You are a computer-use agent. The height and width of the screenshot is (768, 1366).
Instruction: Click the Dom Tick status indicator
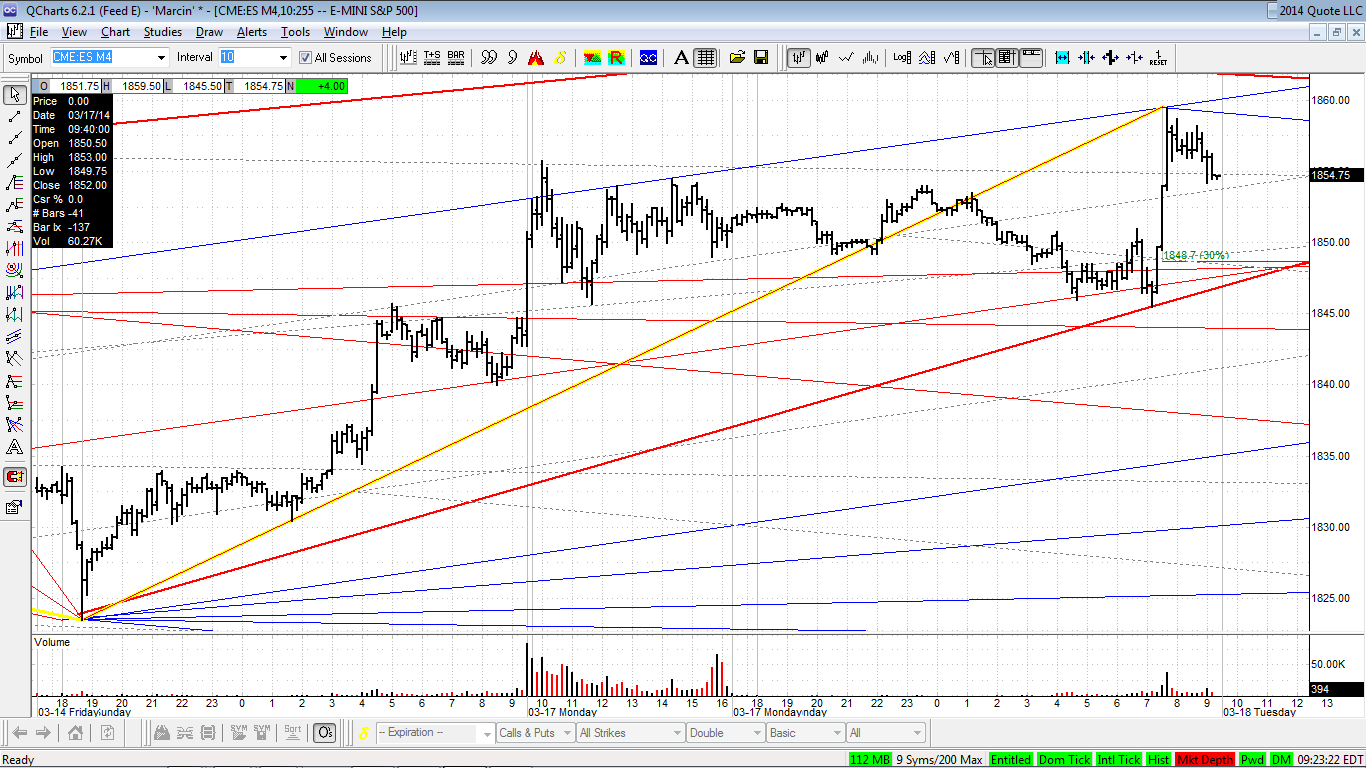coord(1065,760)
